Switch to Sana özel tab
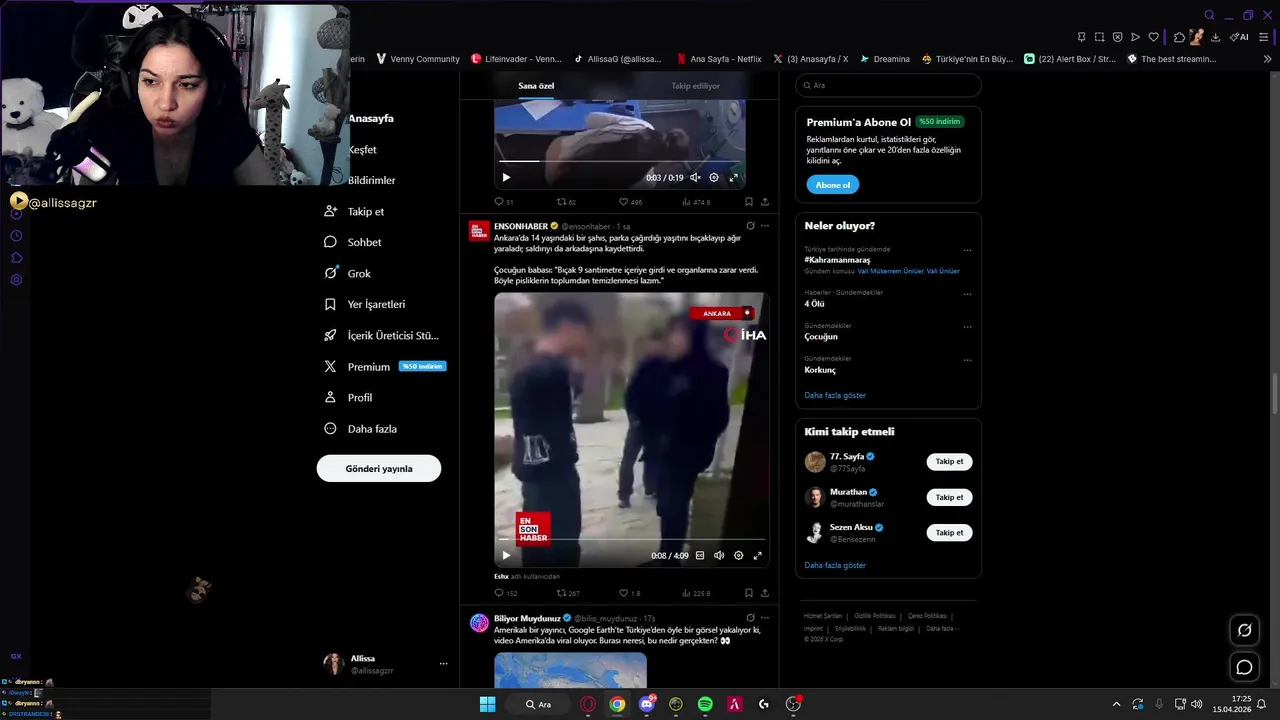 coord(536,86)
